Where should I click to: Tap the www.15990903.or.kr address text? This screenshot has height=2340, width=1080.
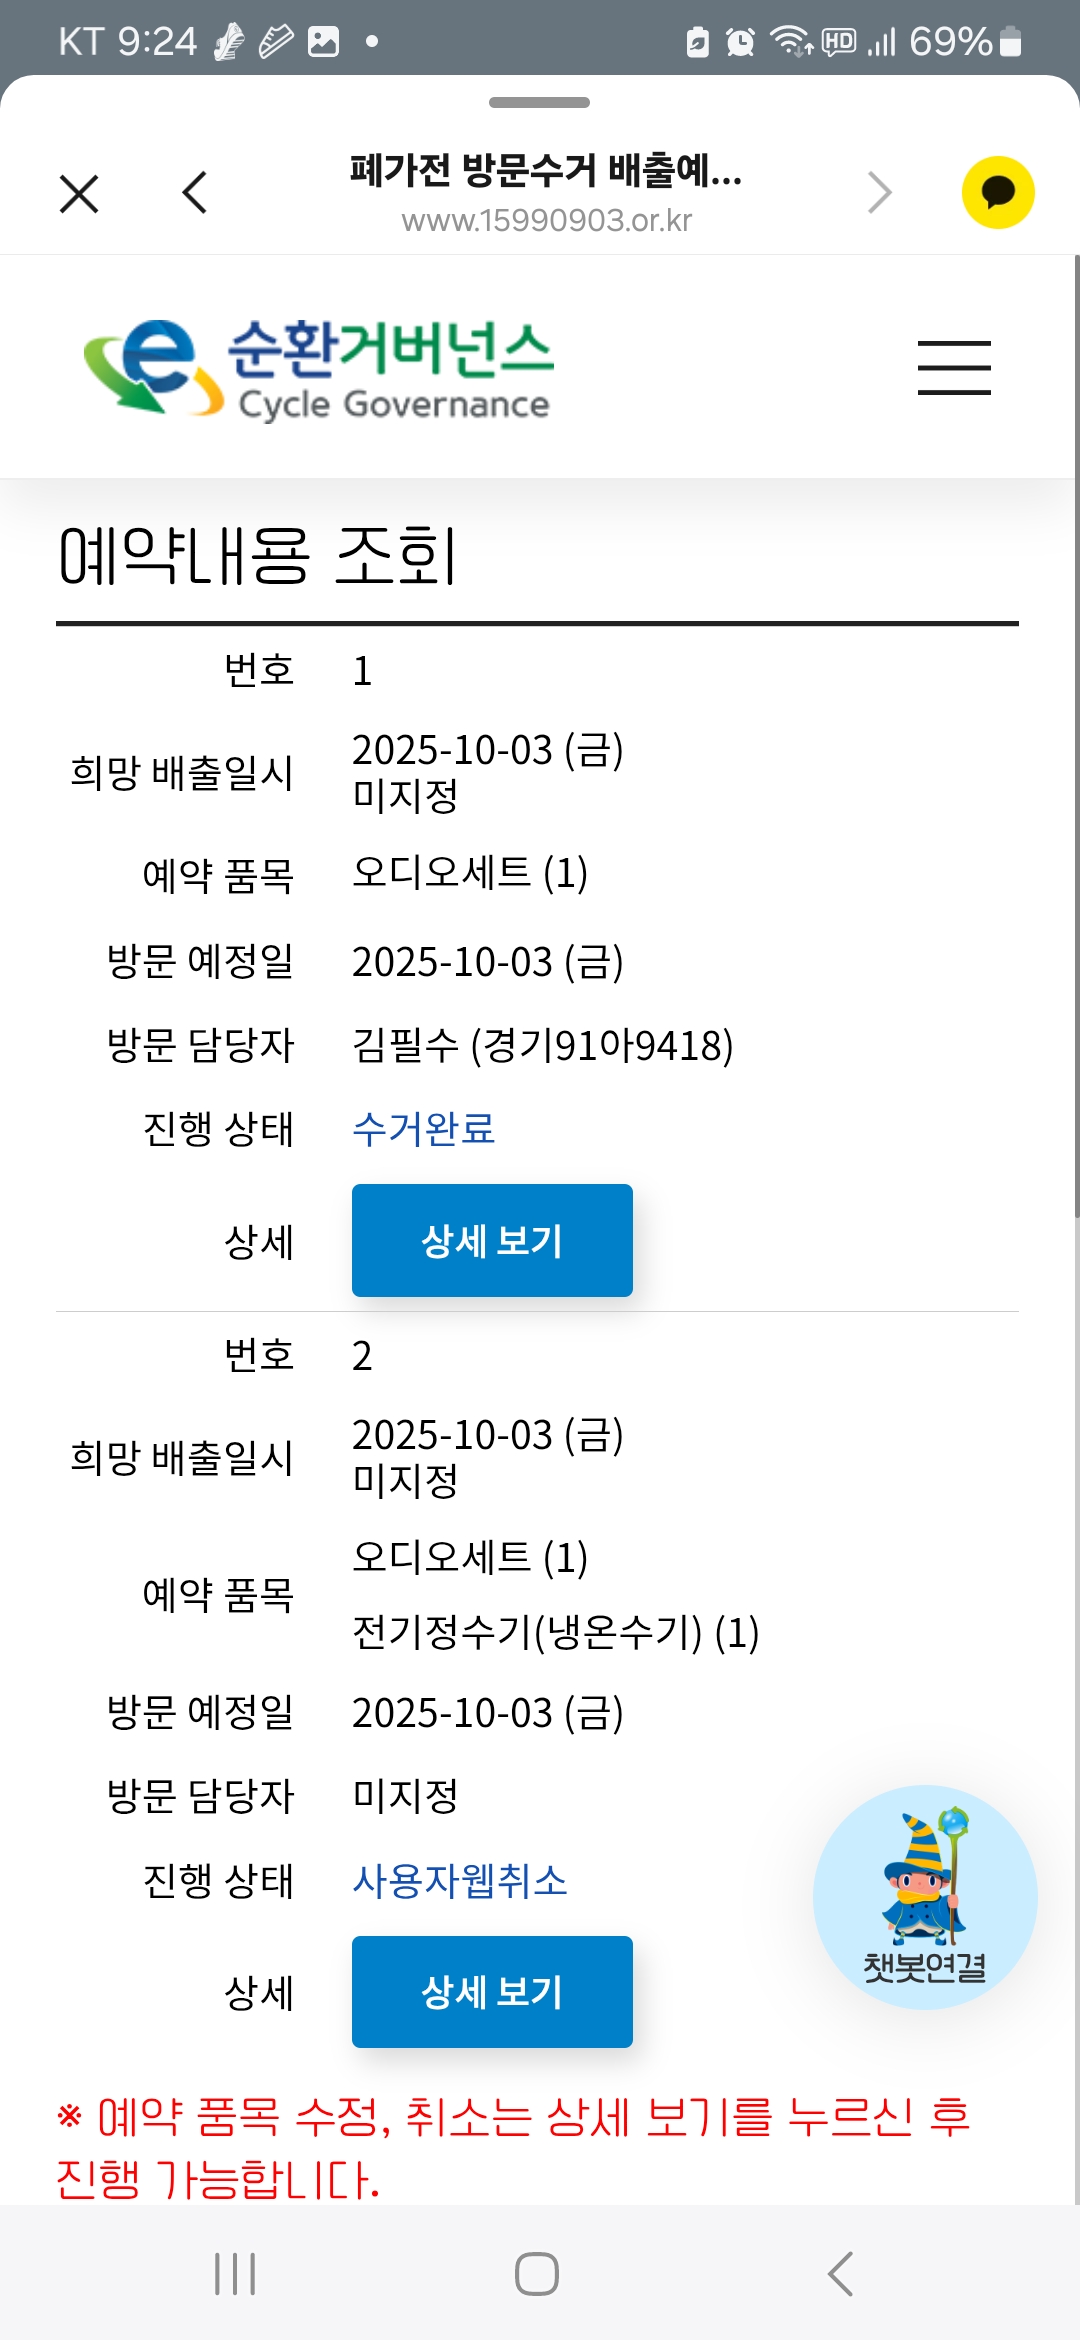coord(546,220)
